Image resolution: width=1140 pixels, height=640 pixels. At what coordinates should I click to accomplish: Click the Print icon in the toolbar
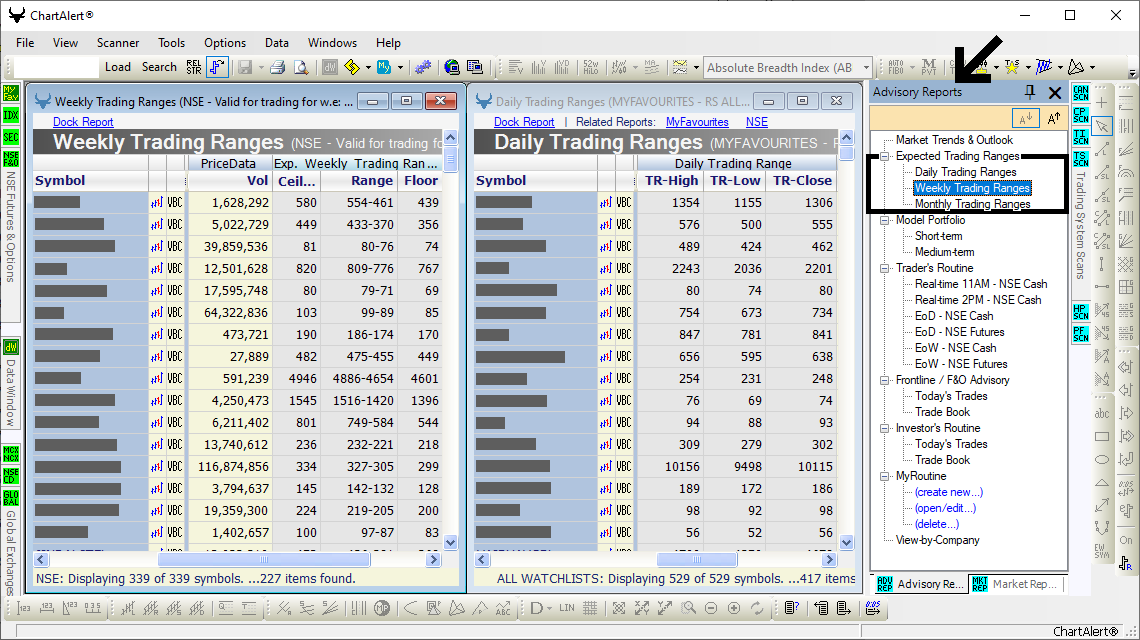tap(277, 68)
